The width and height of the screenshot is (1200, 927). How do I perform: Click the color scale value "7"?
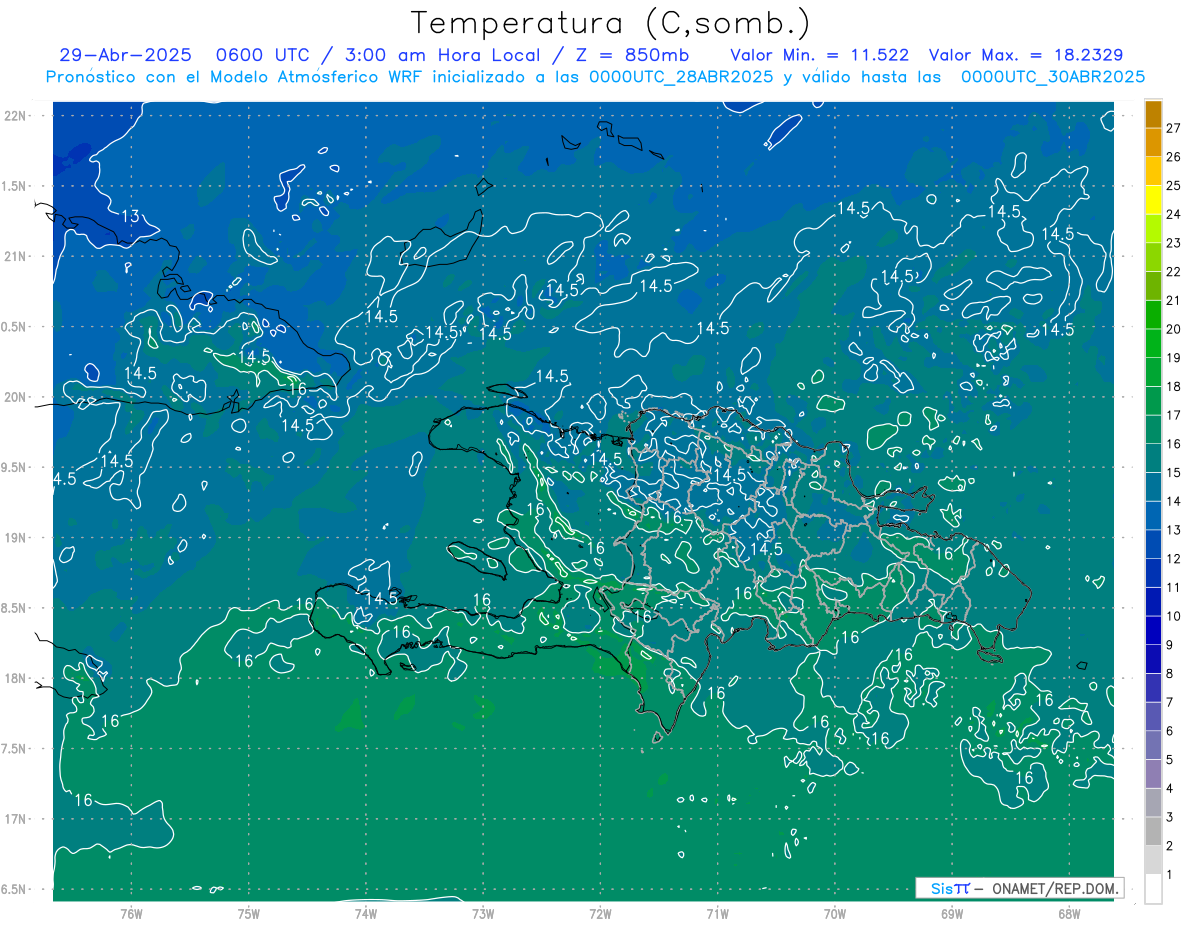pyautogui.click(x=1170, y=702)
